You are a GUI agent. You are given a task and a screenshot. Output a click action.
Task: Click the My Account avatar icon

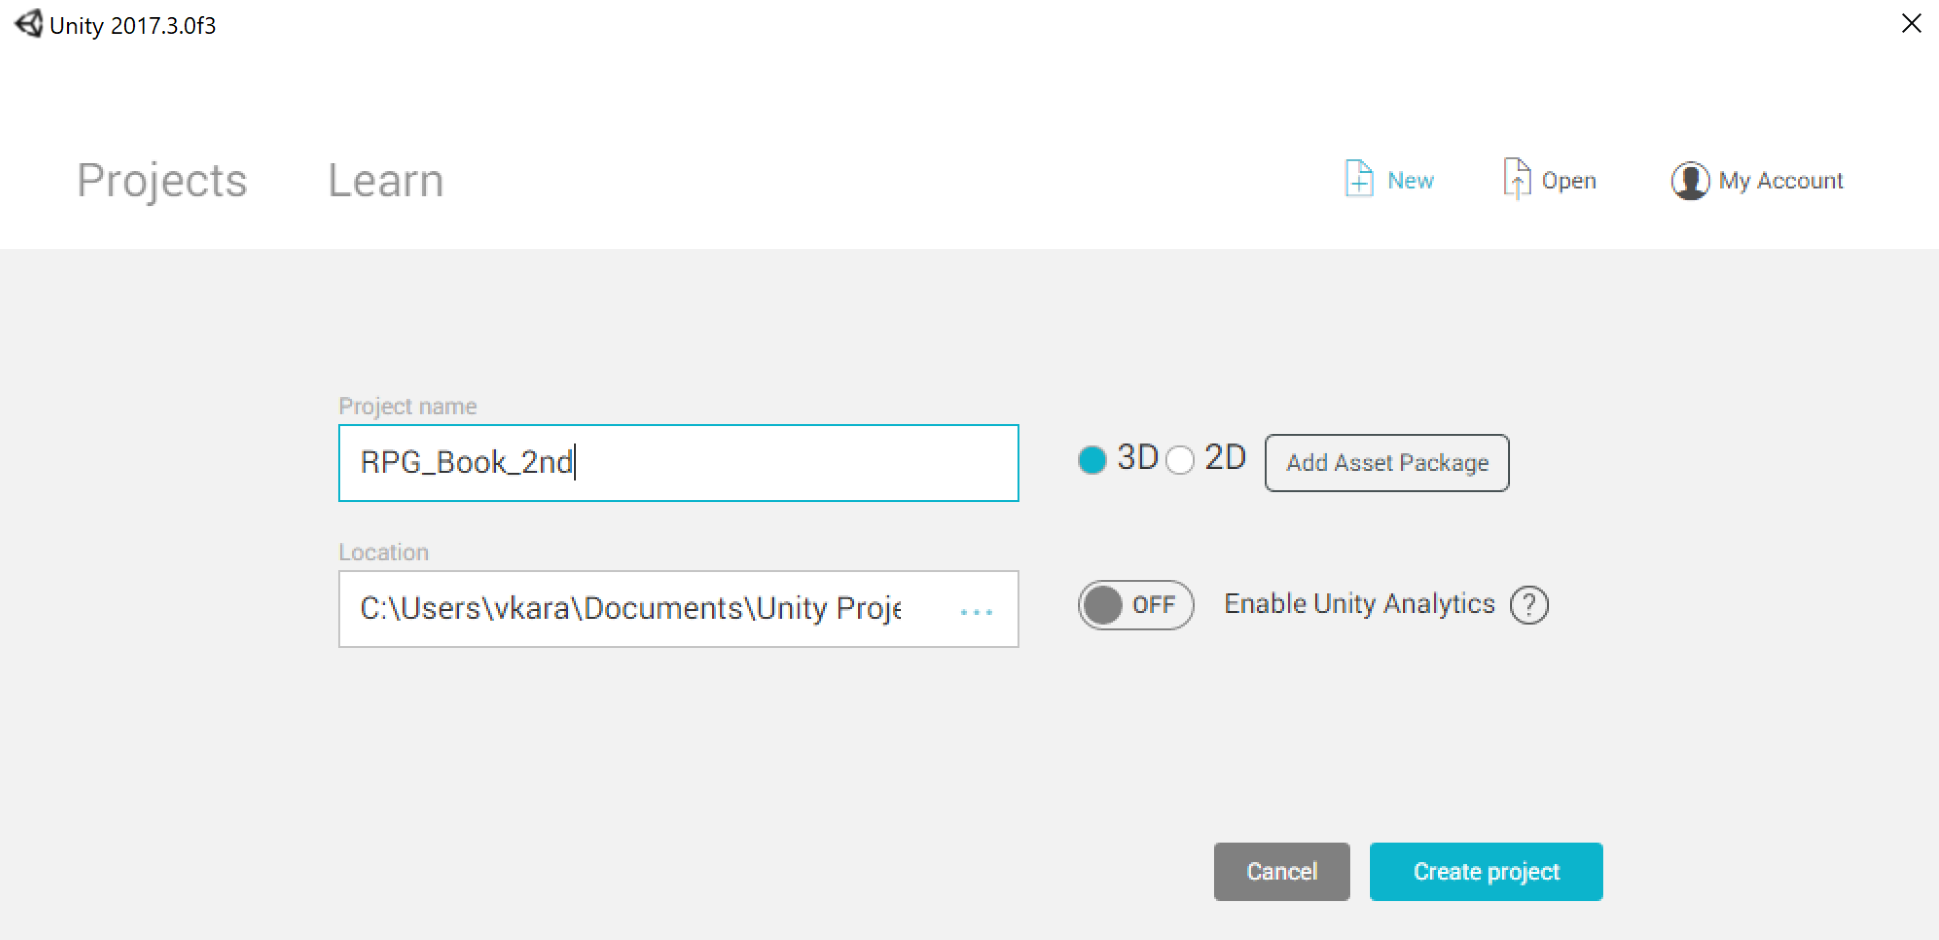[1690, 181]
